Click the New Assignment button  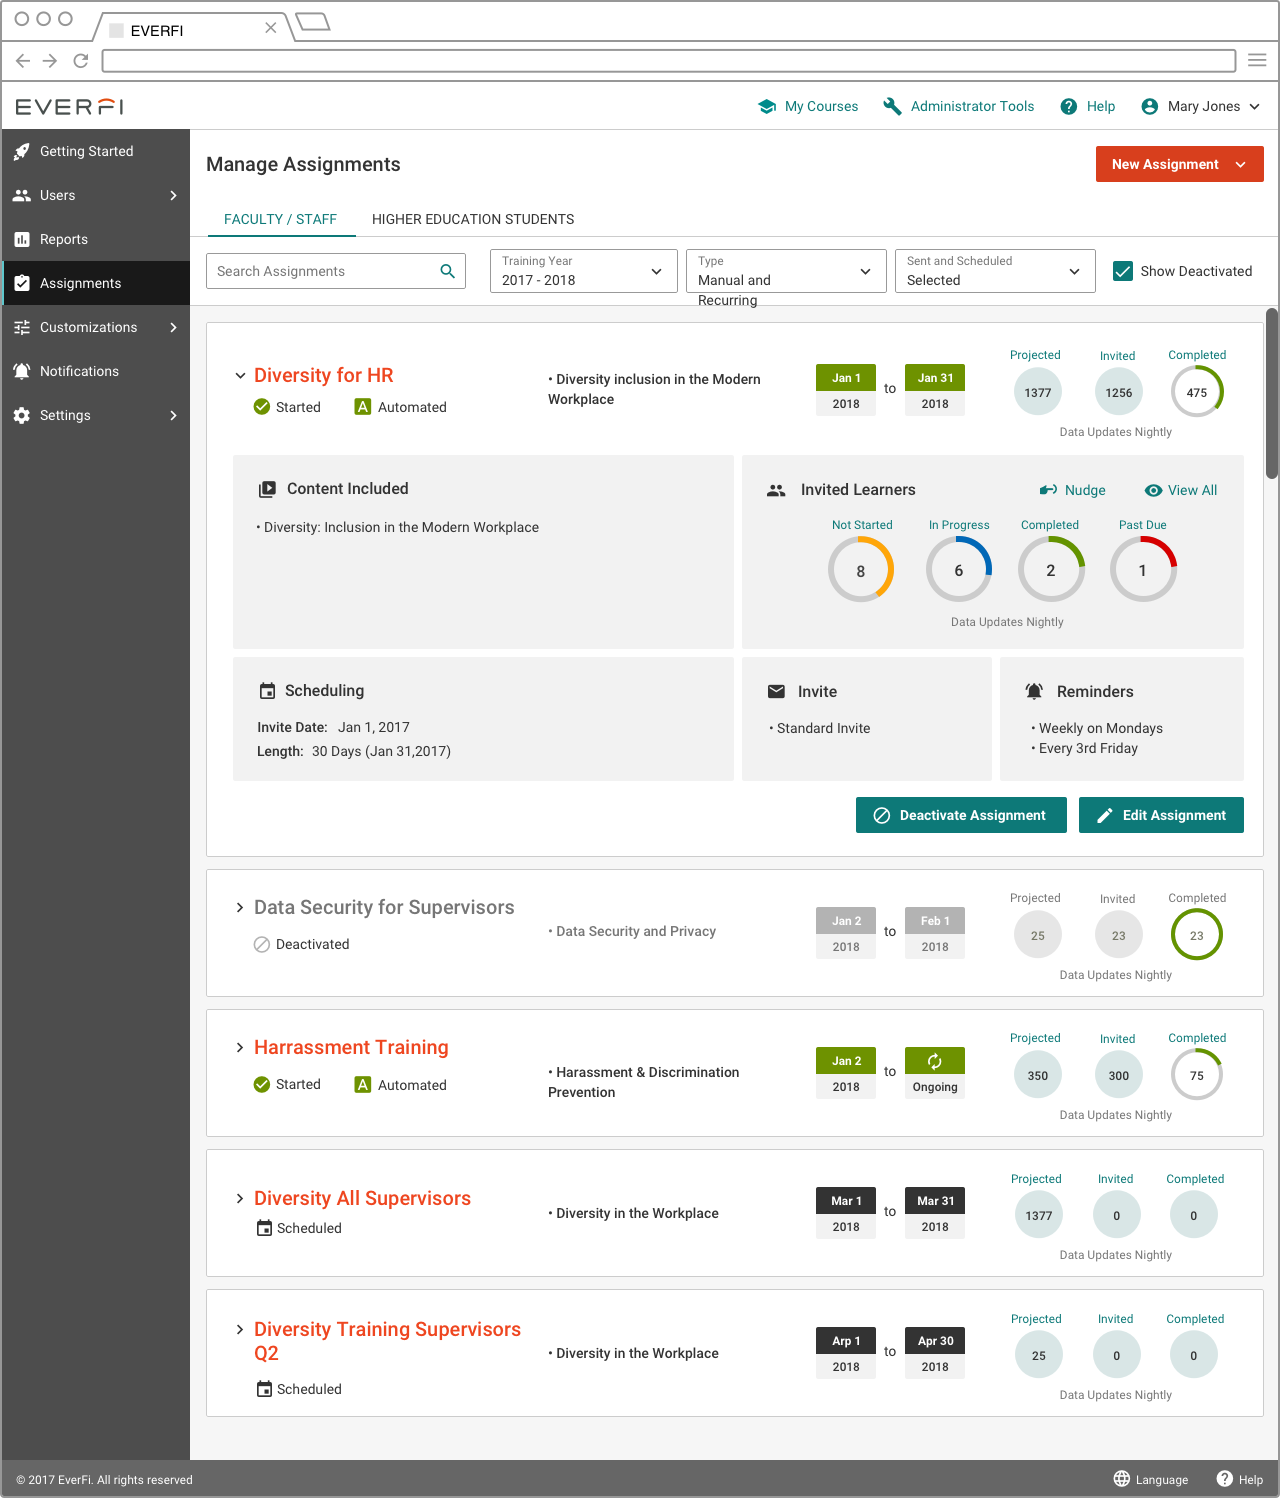click(1180, 164)
